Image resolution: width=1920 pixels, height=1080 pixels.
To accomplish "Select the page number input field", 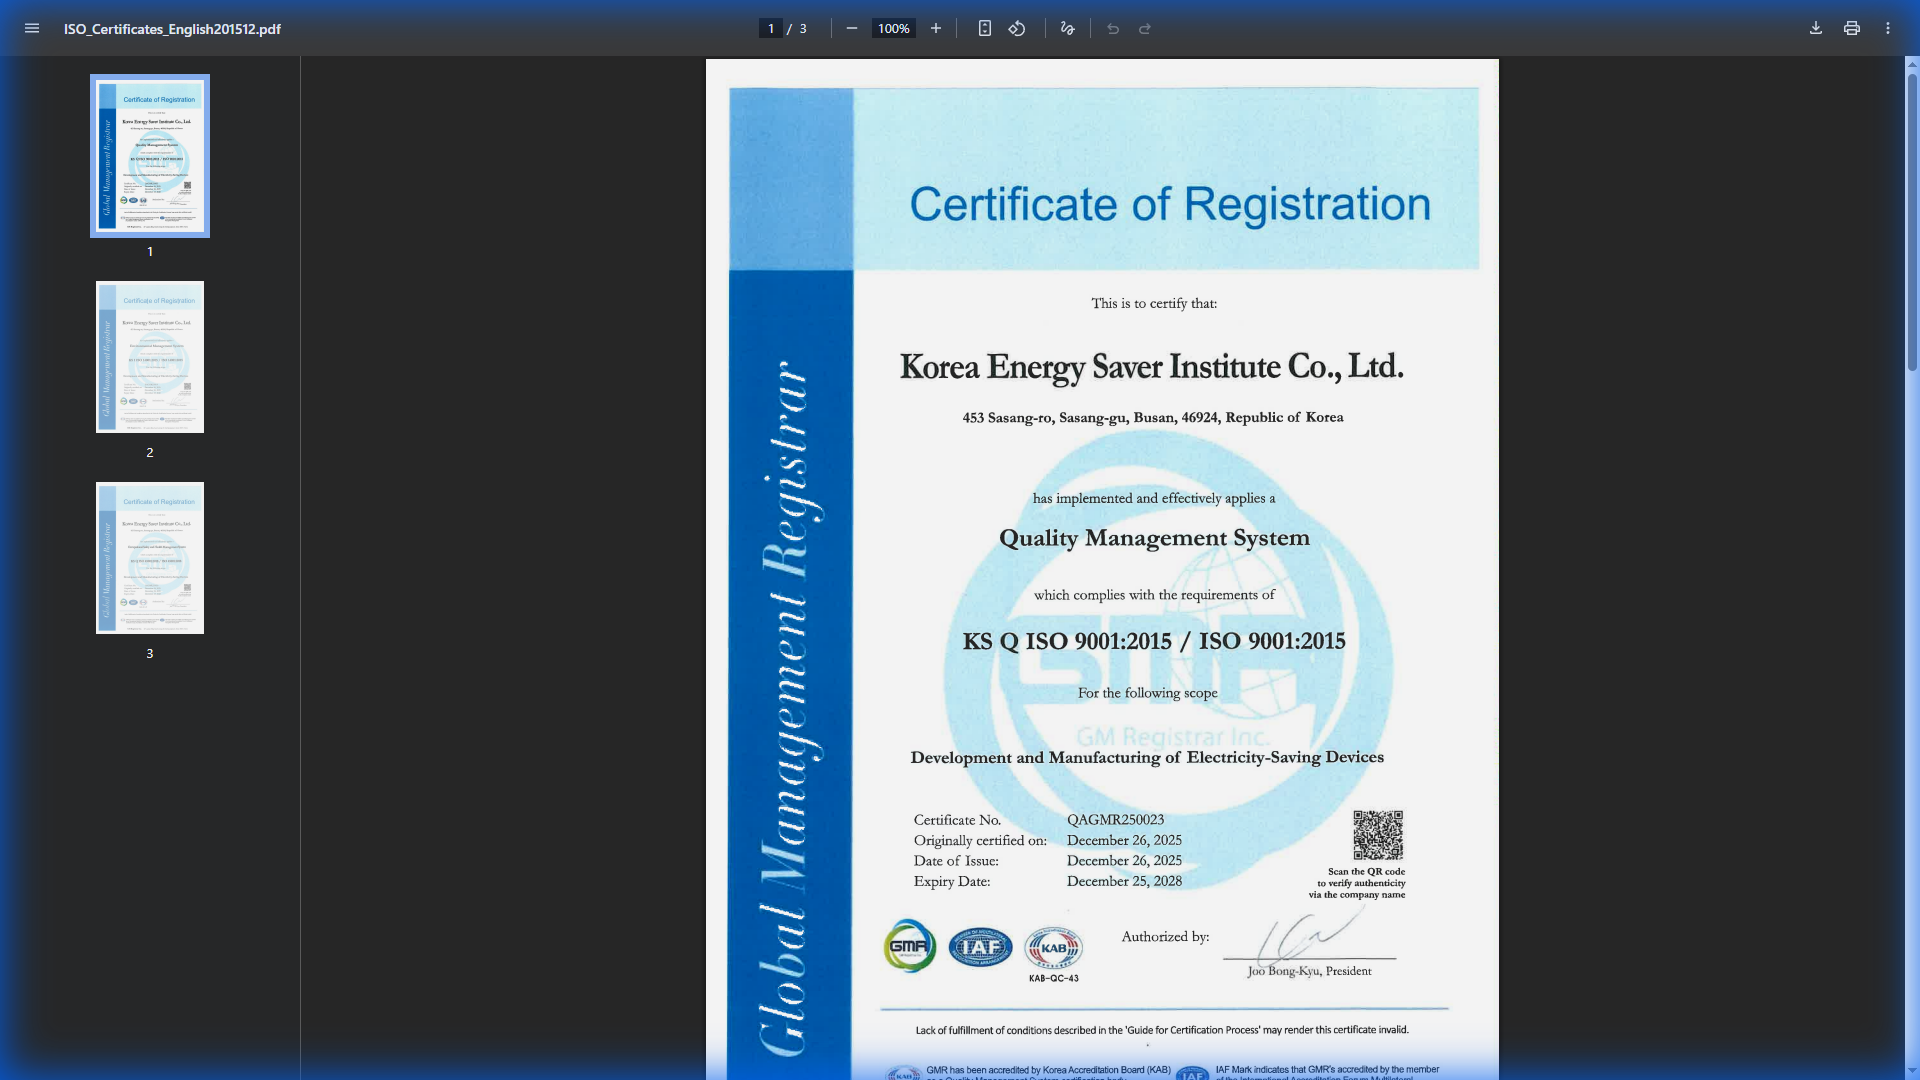I will [x=771, y=29].
